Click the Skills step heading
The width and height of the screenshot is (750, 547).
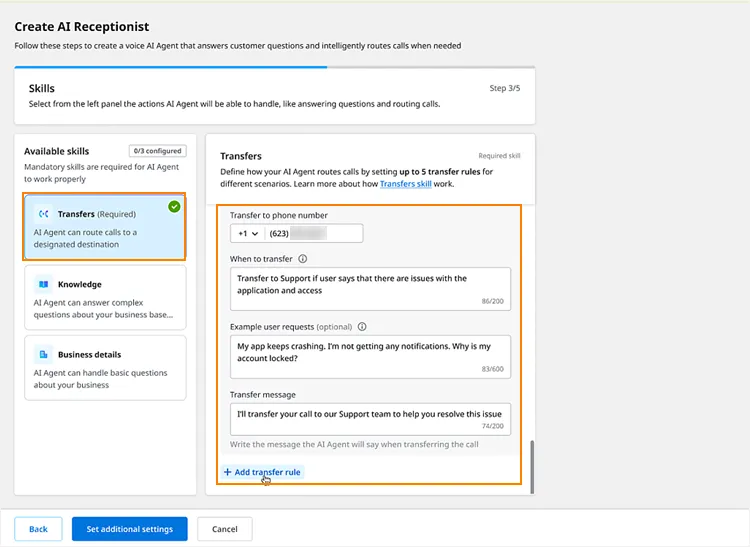click(x=42, y=88)
